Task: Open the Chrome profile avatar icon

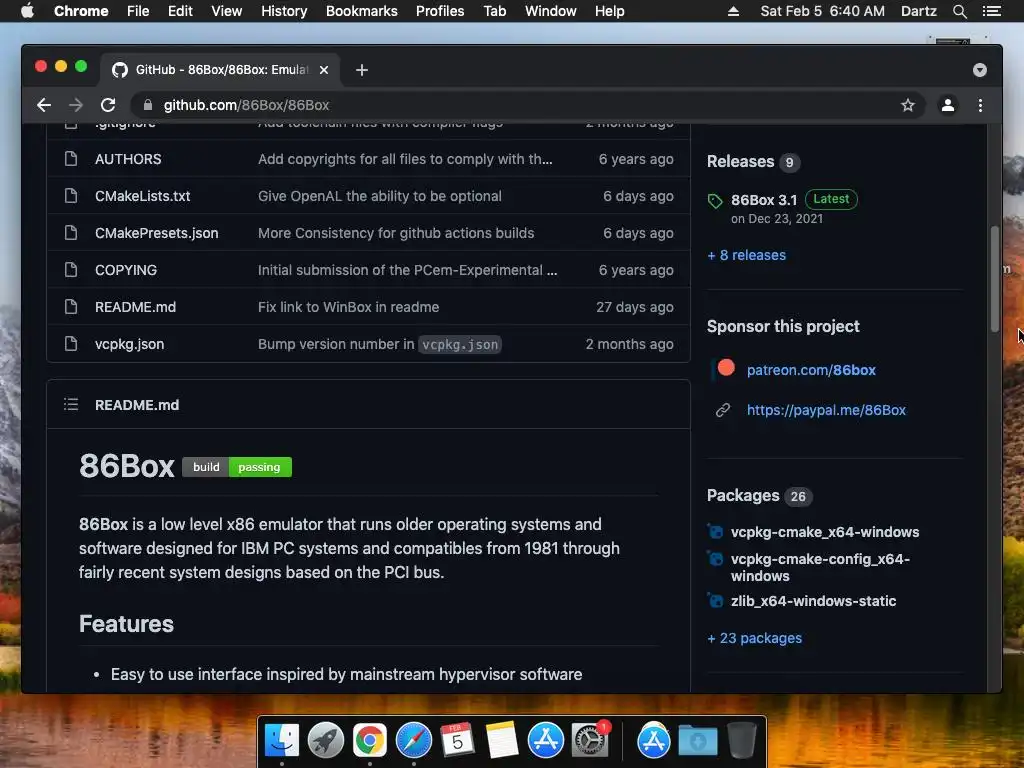Action: (948, 105)
